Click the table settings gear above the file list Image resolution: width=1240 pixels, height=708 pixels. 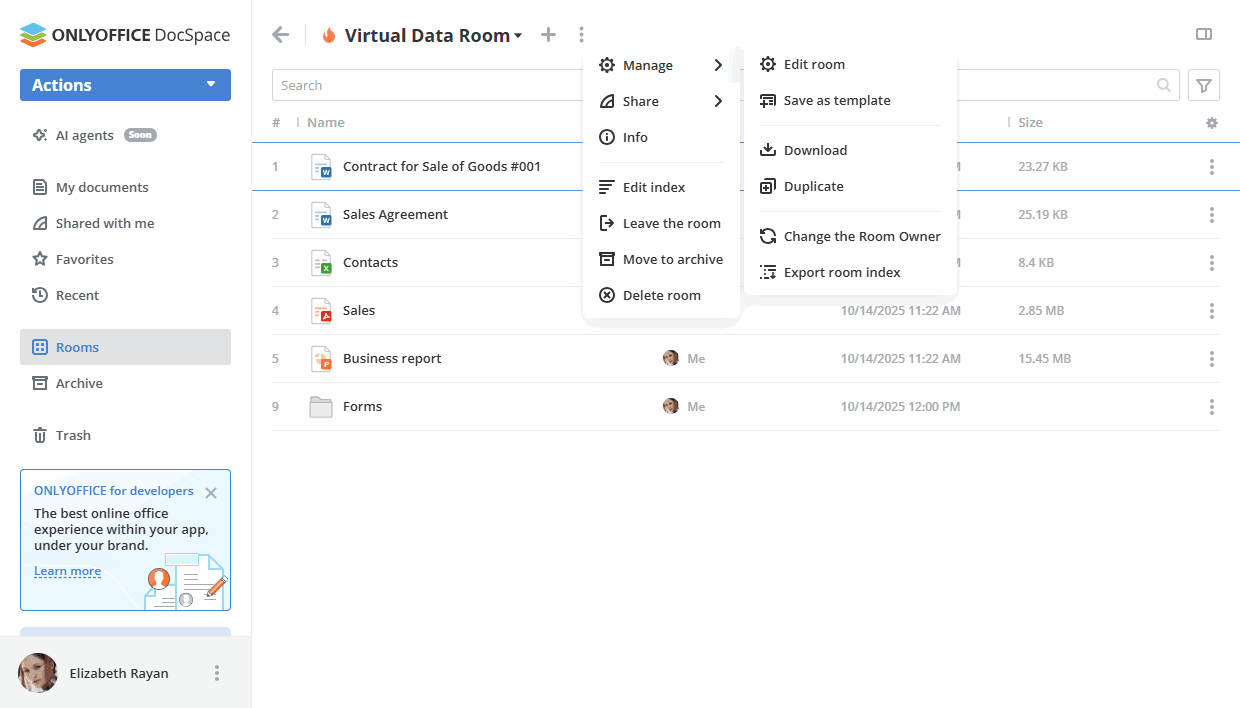[x=1211, y=122]
